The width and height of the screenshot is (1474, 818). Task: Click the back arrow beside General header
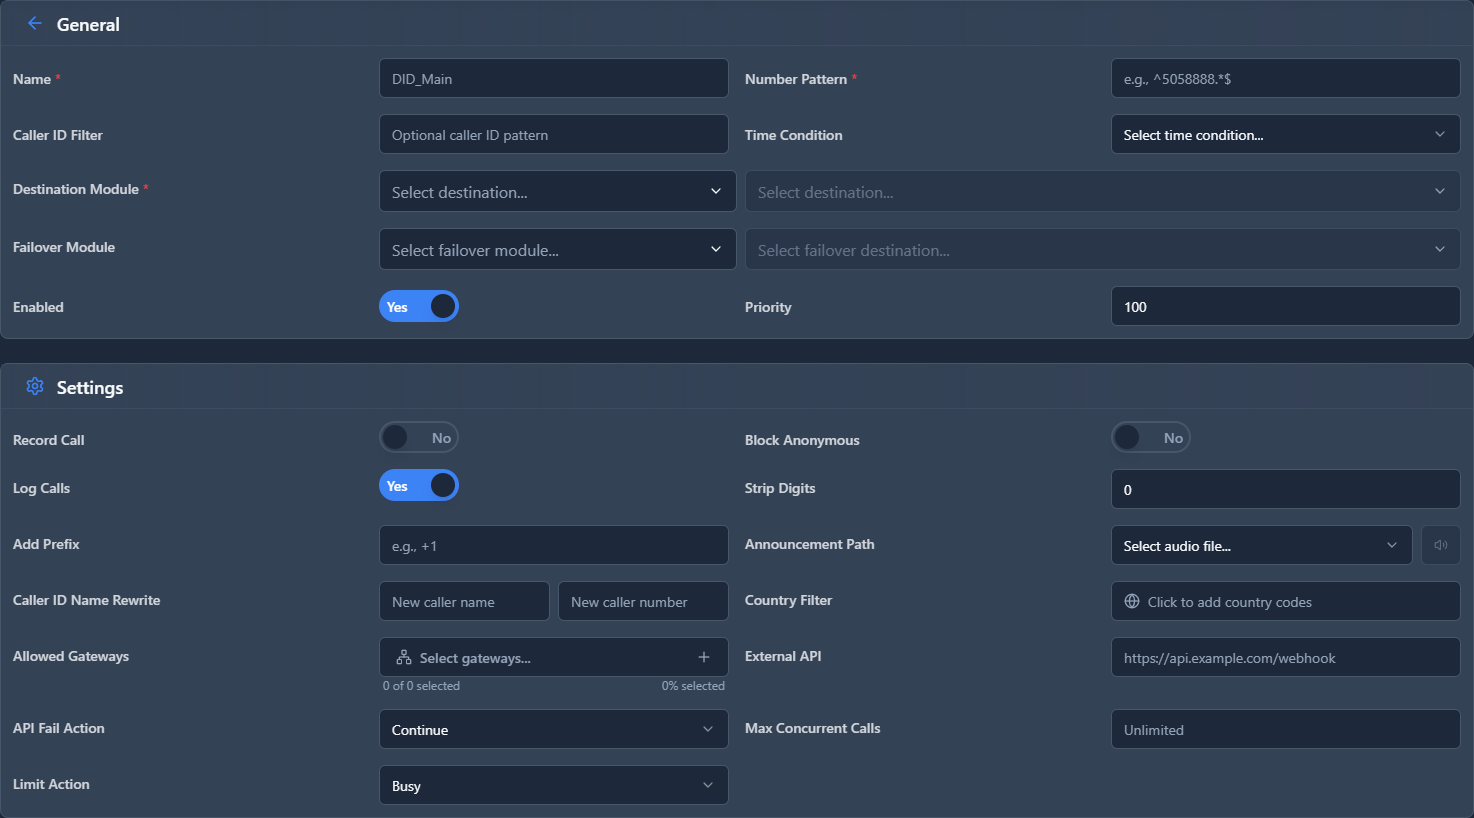click(x=34, y=23)
